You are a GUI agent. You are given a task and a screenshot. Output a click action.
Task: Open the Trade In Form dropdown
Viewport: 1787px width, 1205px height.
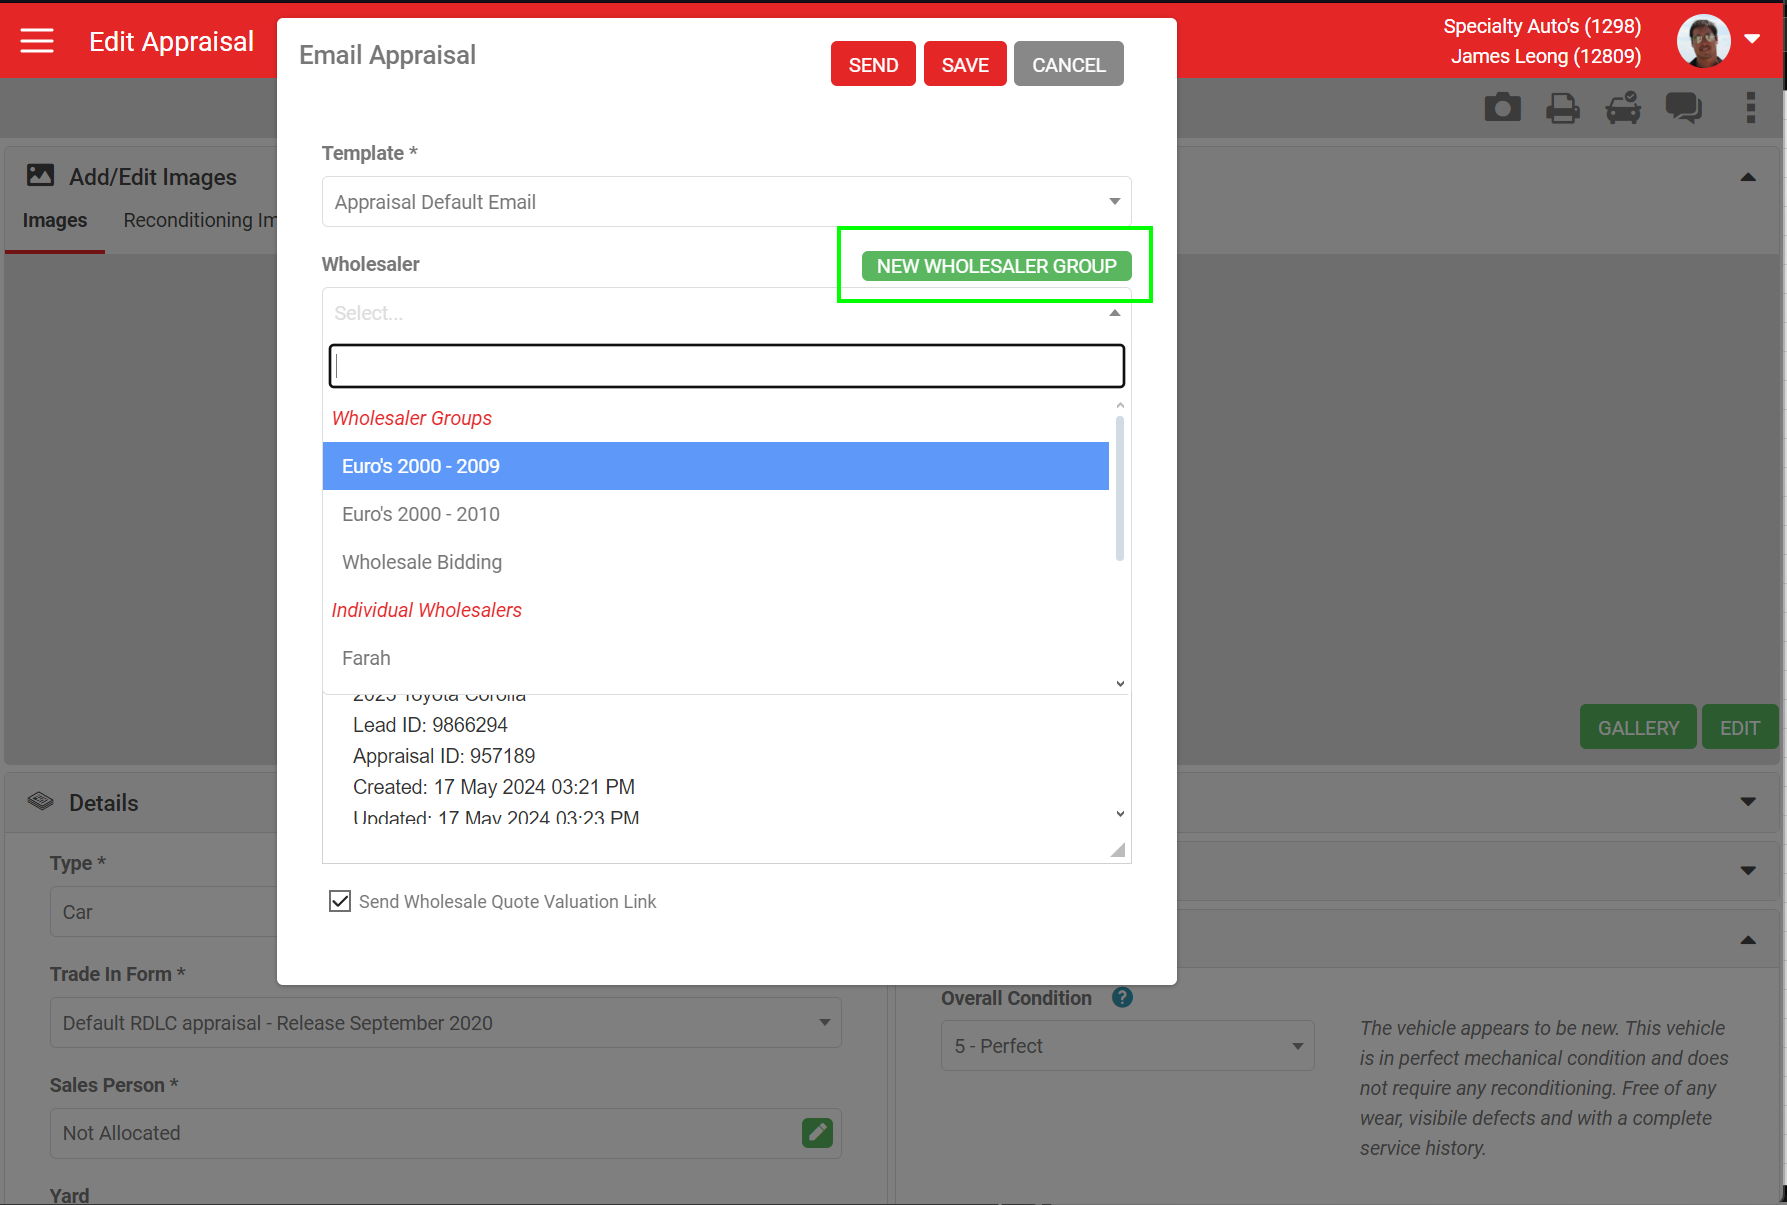click(x=446, y=1023)
